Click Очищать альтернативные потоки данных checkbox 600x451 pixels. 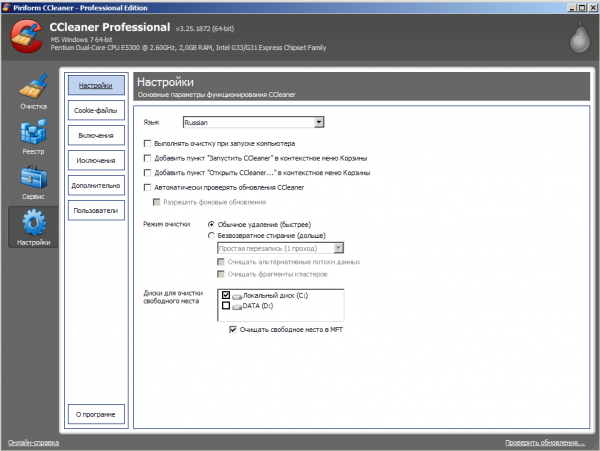(x=221, y=262)
